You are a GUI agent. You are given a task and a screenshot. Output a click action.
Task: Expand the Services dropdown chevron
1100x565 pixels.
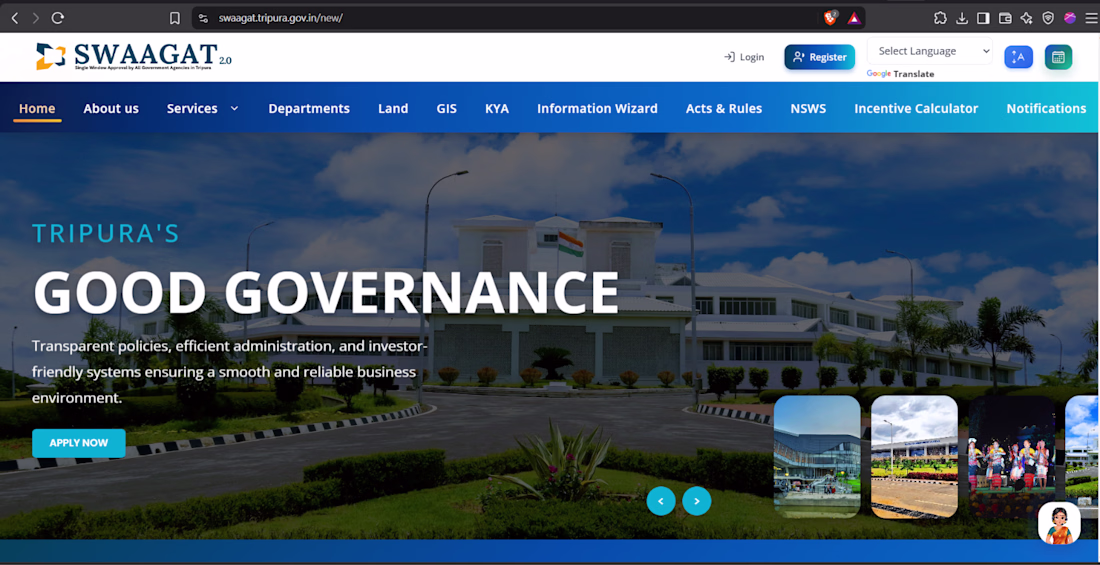(234, 108)
